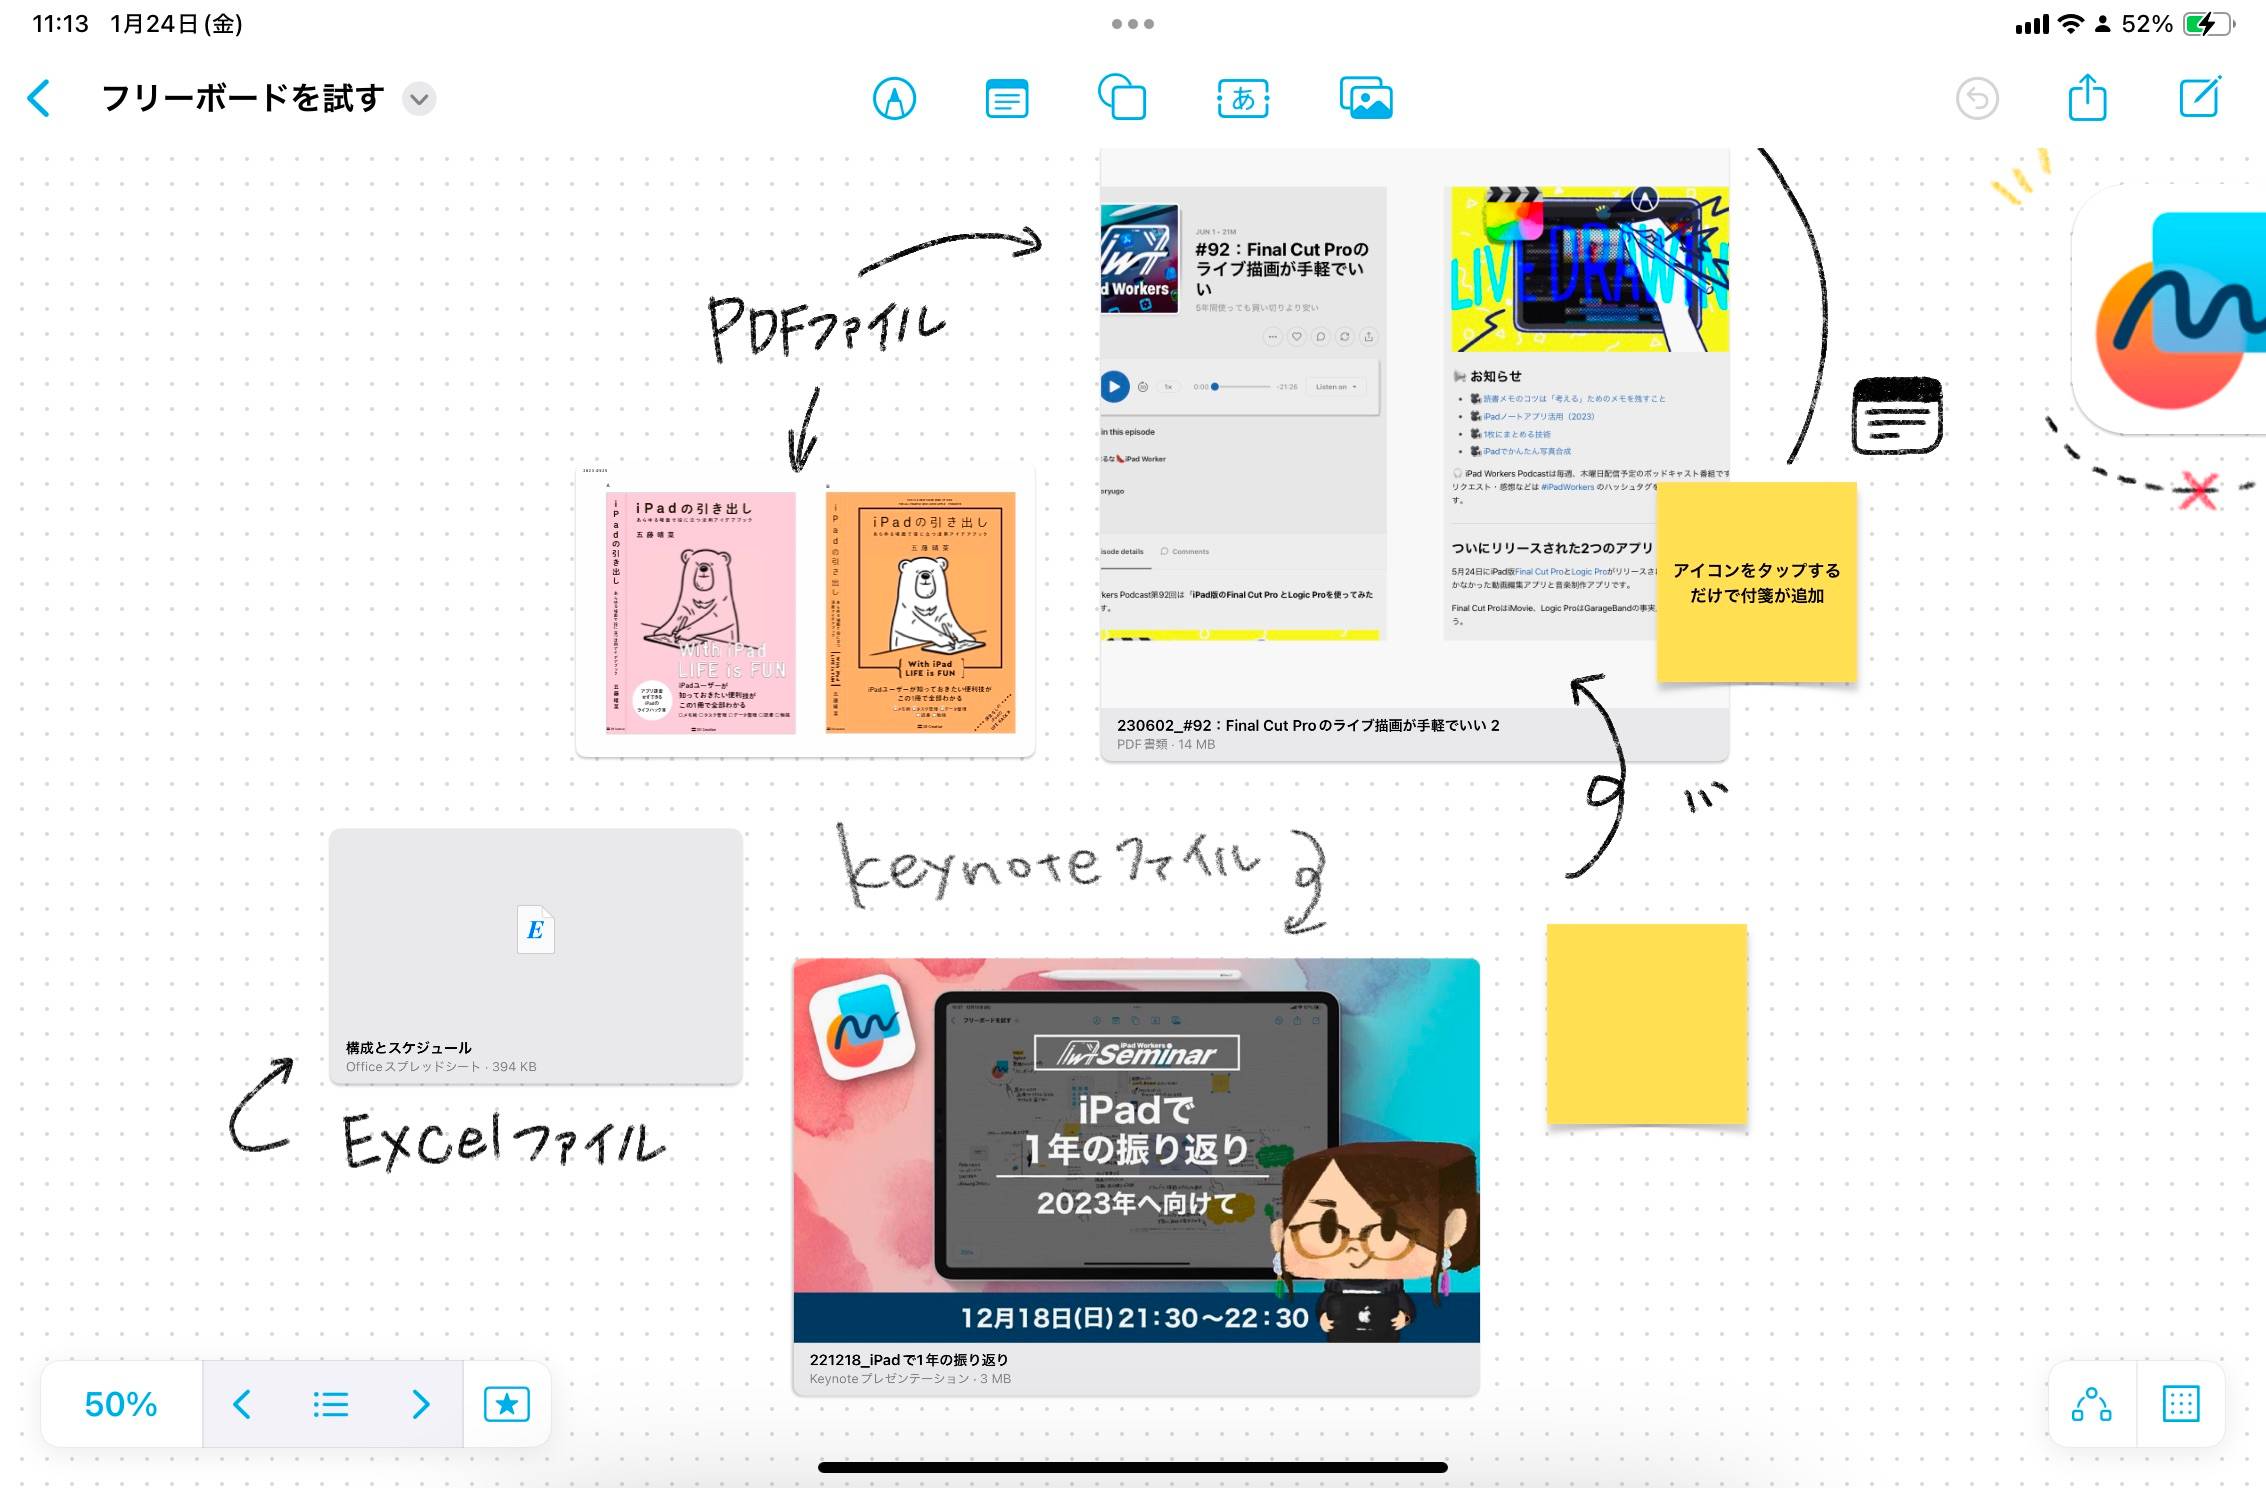Insert a text box
2266x1488 pixels.
(x=1243, y=98)
